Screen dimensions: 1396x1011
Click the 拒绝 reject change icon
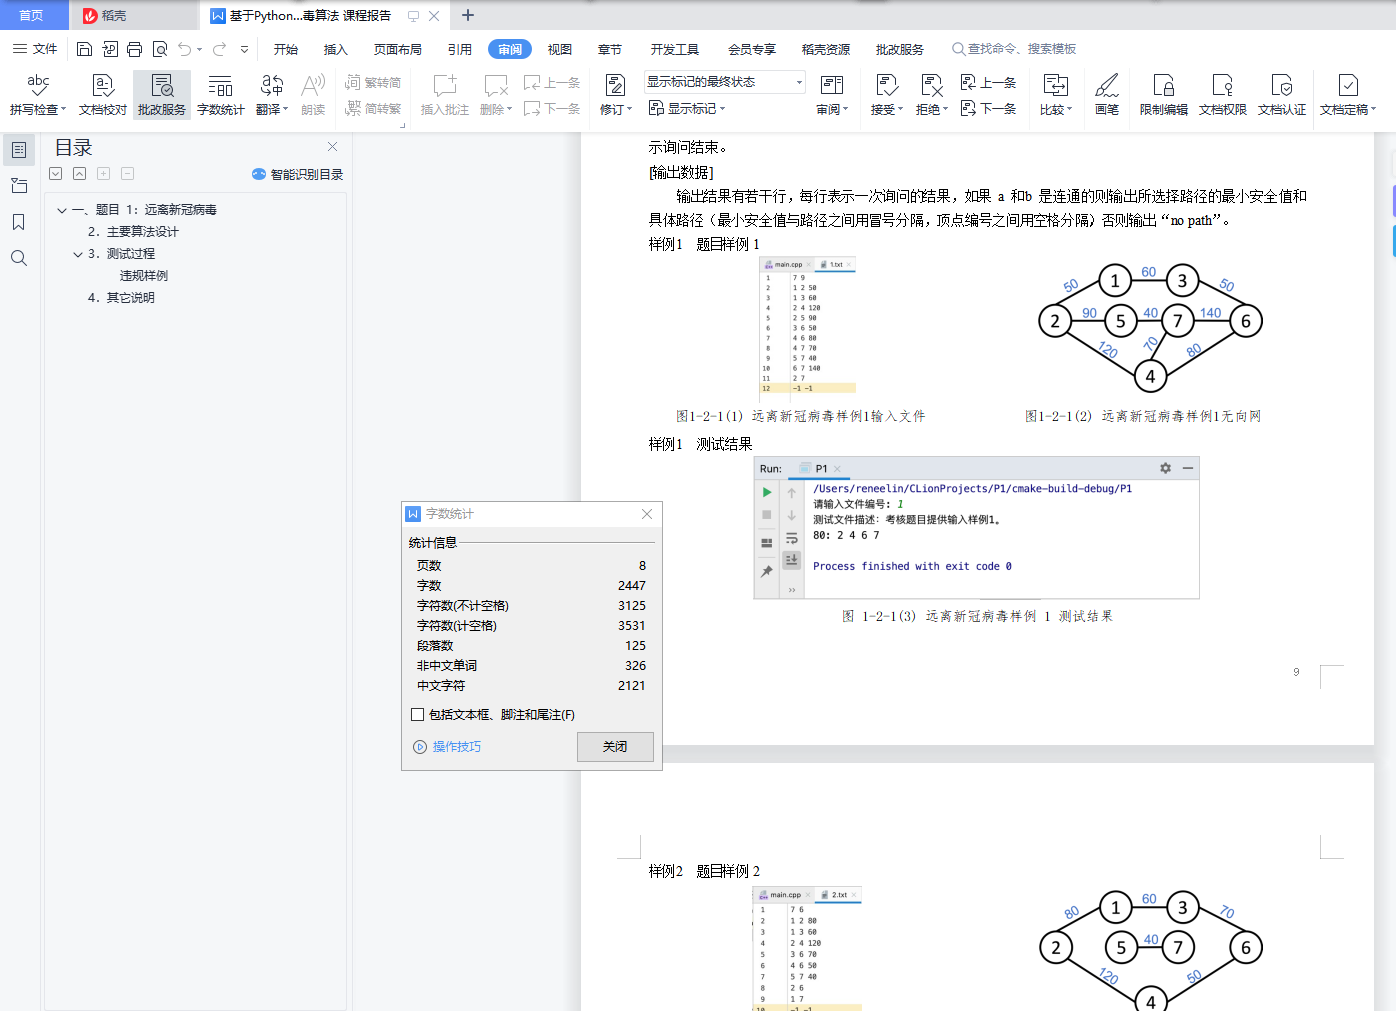click(x=931, y=86)
